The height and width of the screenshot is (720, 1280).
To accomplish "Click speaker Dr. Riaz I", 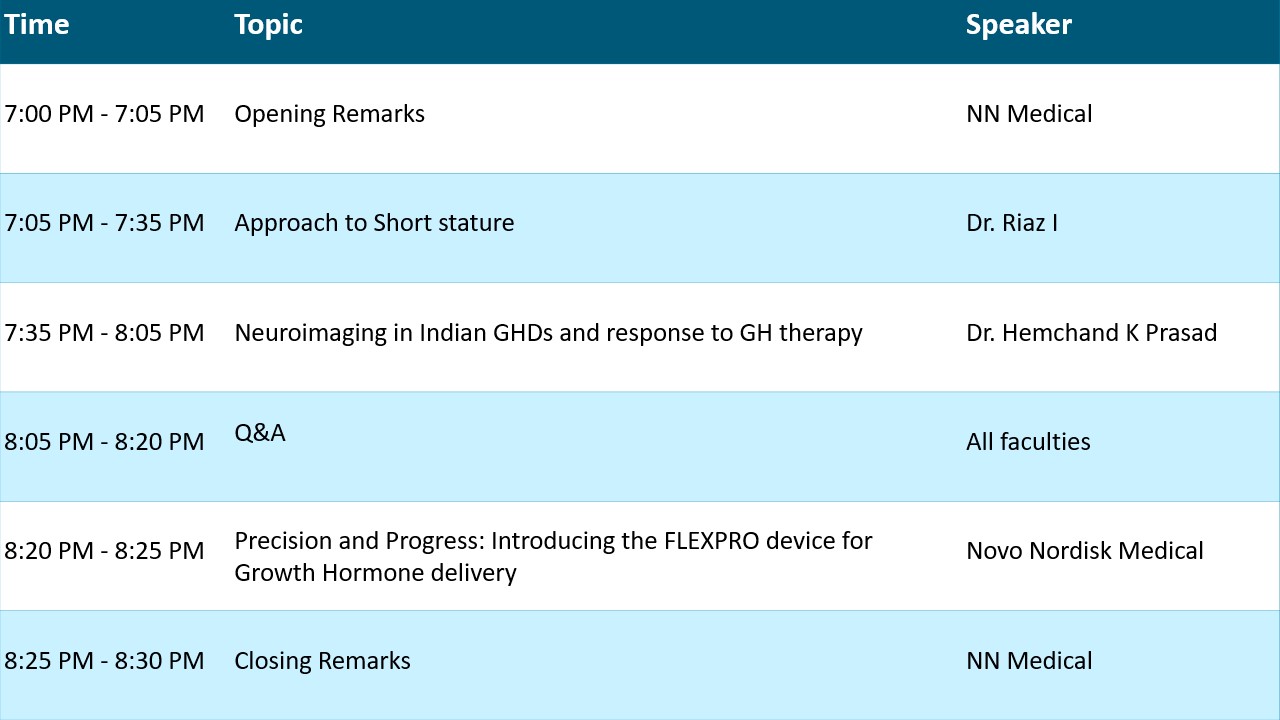I will (x=1011, y=223).
